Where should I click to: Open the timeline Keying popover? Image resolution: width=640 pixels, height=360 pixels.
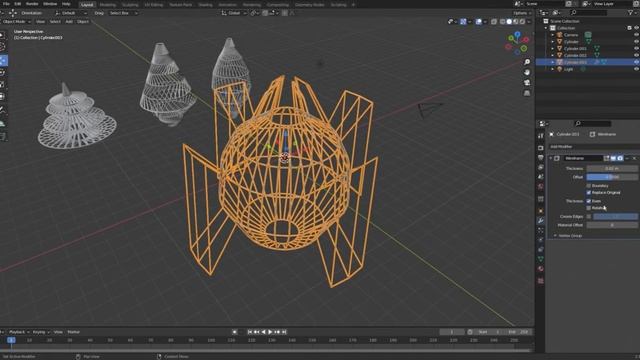(x=40, y=332)
